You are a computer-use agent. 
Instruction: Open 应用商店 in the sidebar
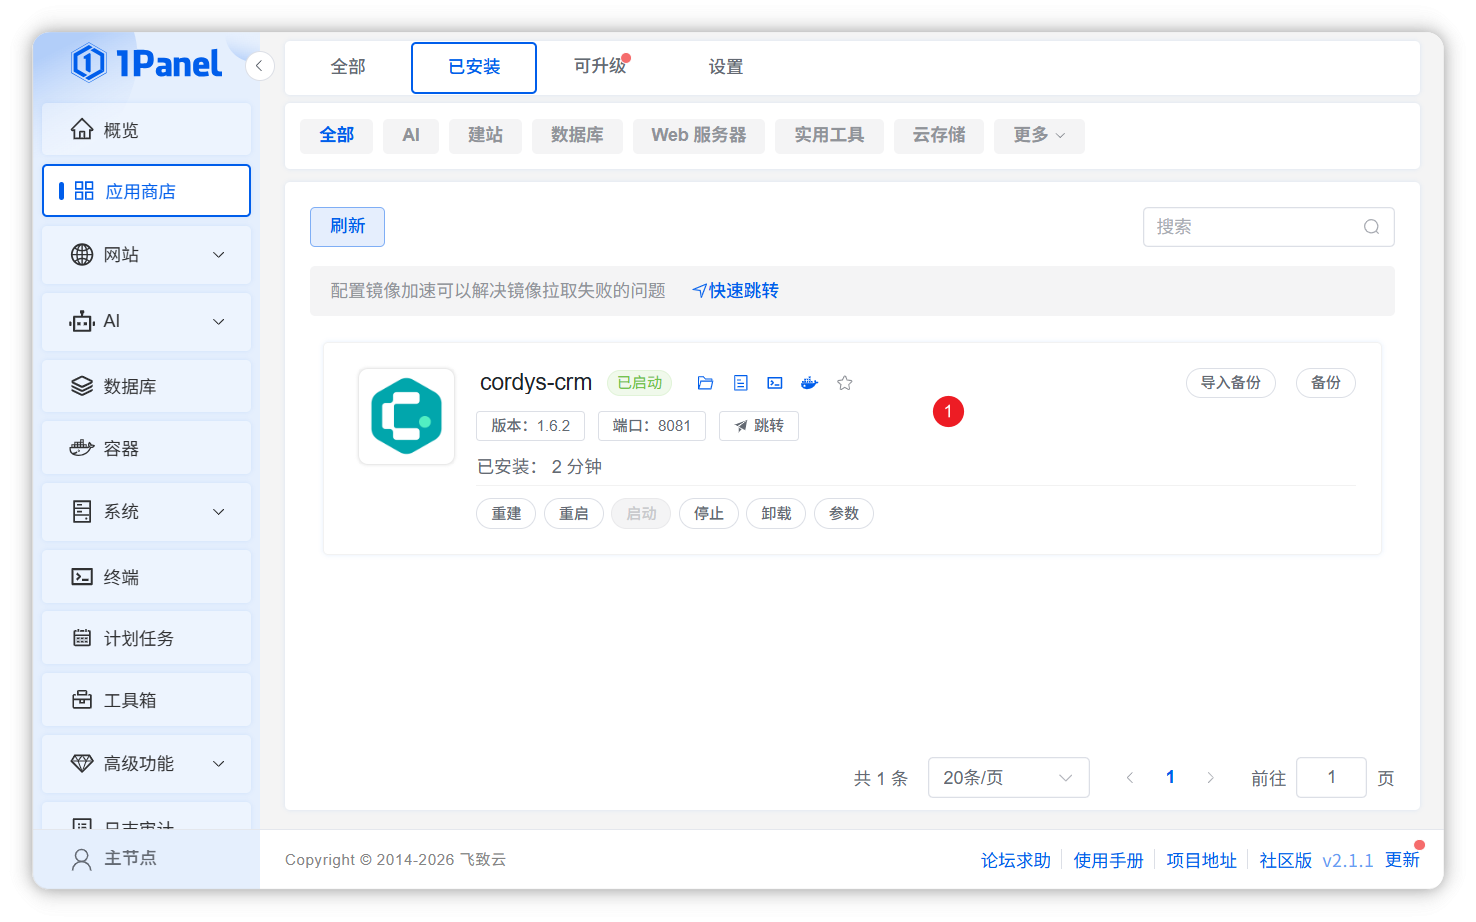coord(146,191)
